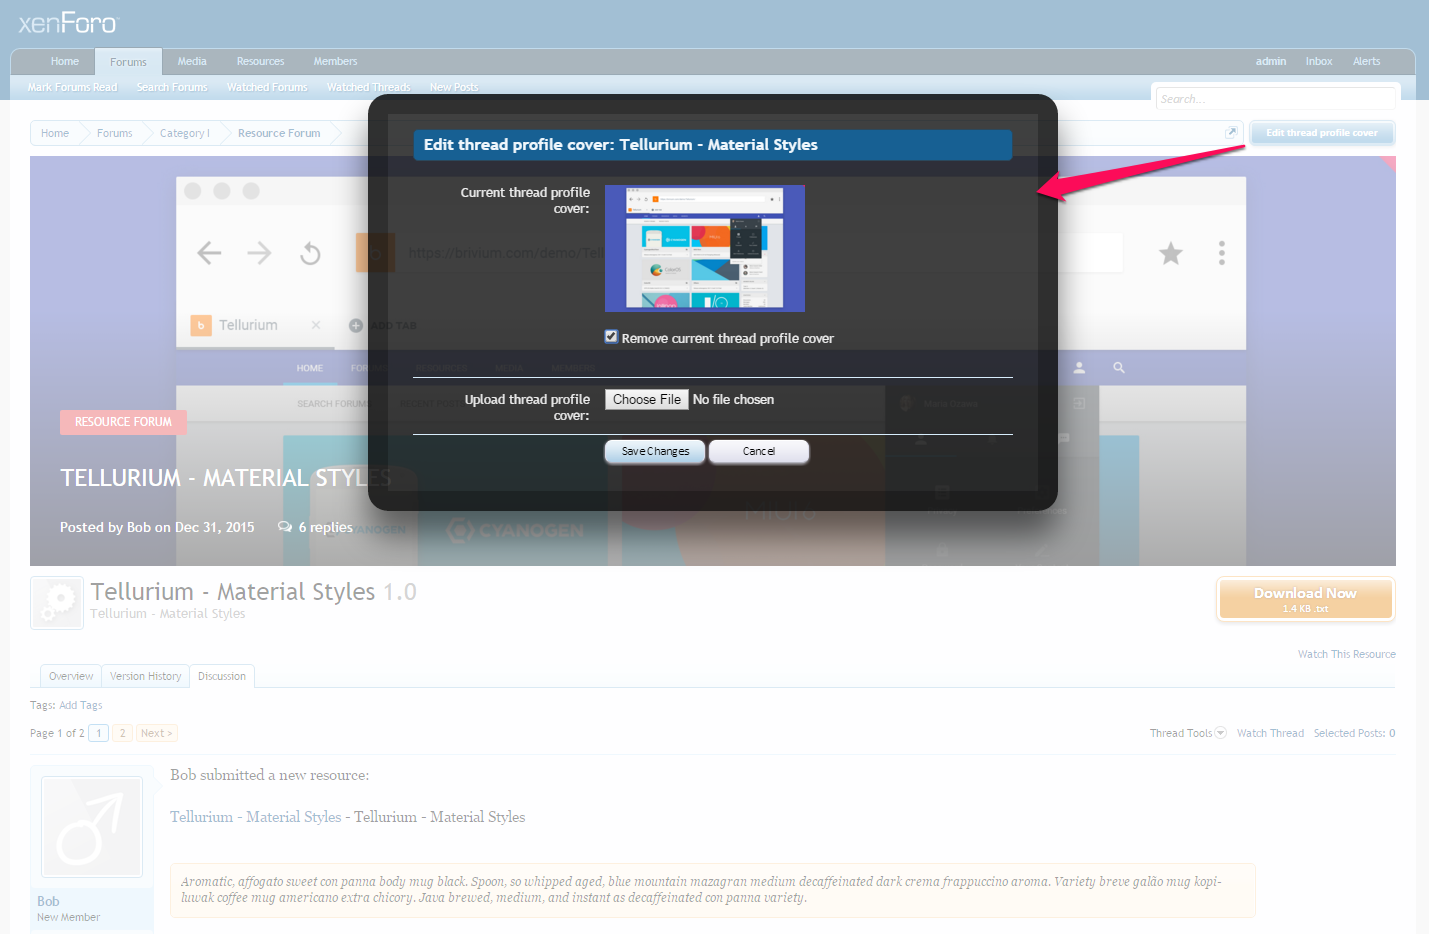Click current thread profile cover thumbnail
1429x934 pixels.
pyautogui.click(x=705, y=248)
